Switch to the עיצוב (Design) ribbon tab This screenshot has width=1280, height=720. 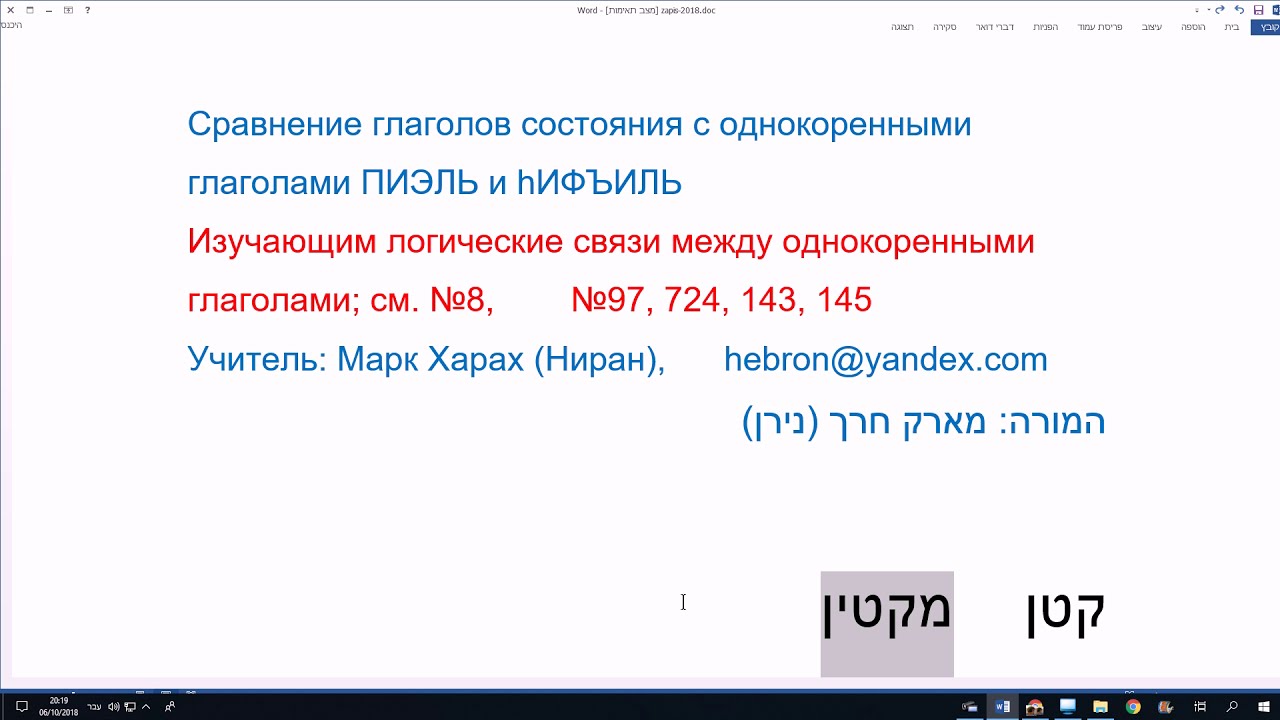click(x=1152, y=27)
